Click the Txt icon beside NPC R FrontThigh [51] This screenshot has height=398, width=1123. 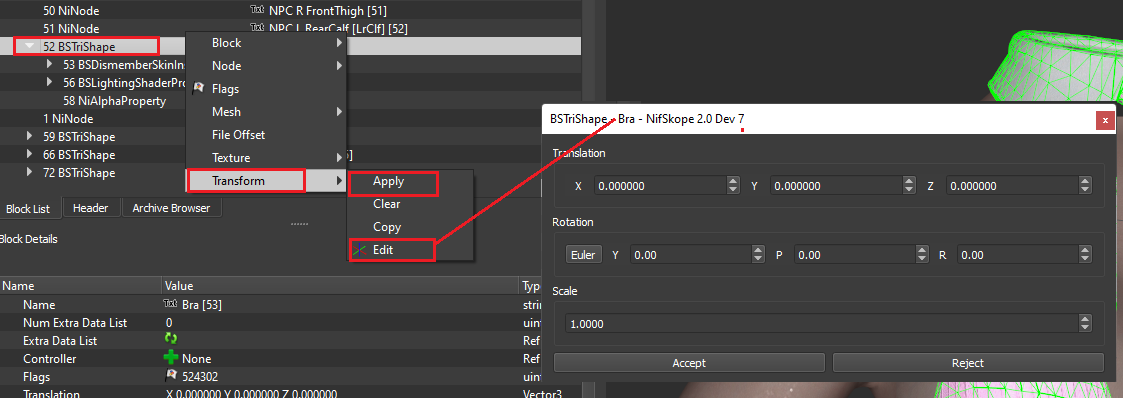257,10
